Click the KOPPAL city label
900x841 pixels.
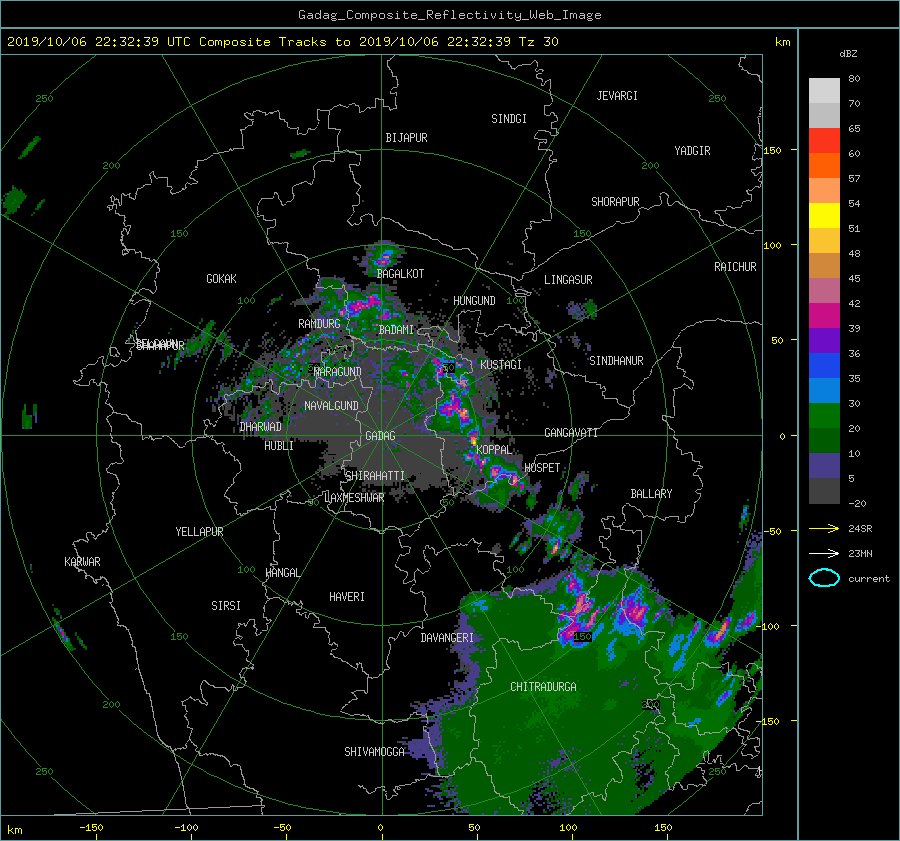click(494, 449)
